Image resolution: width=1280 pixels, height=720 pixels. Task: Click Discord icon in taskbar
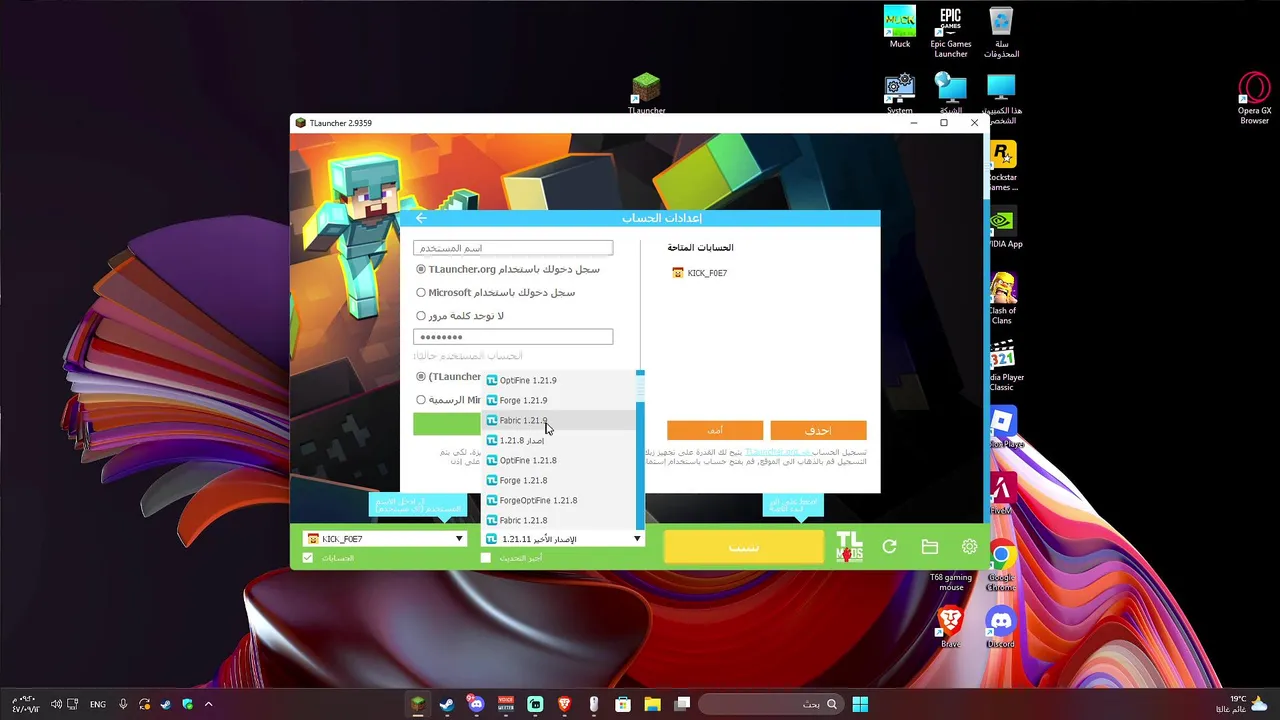(476, 704)
